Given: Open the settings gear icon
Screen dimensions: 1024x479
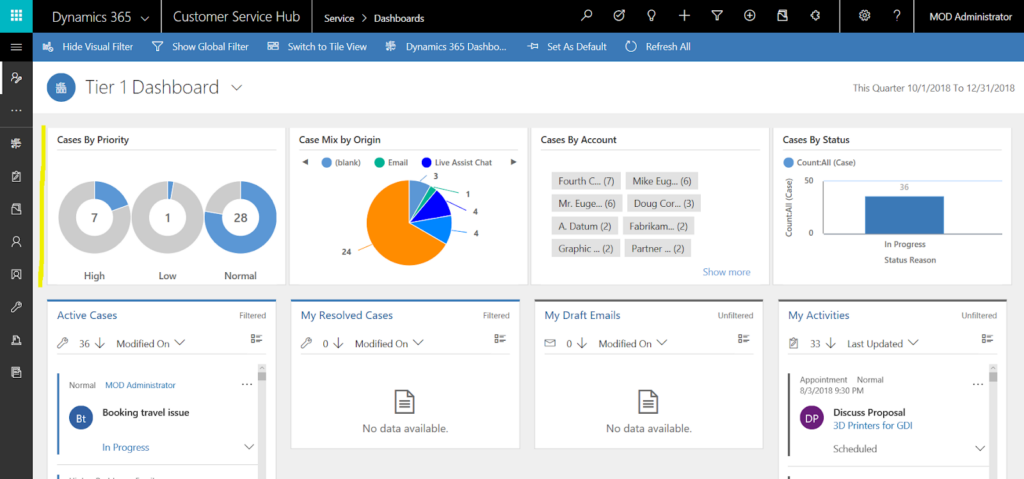Looking at the screenshot, I should 864,17.
